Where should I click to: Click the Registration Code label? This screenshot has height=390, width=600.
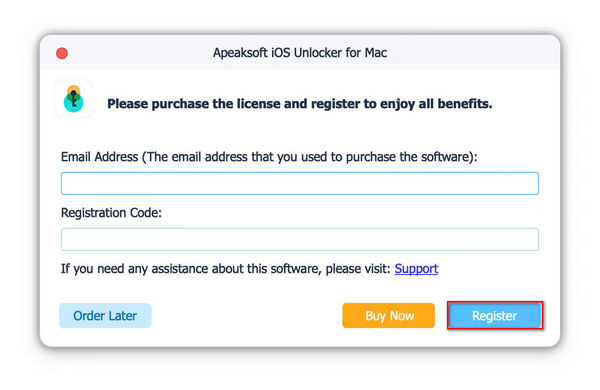tap(111, 213)
